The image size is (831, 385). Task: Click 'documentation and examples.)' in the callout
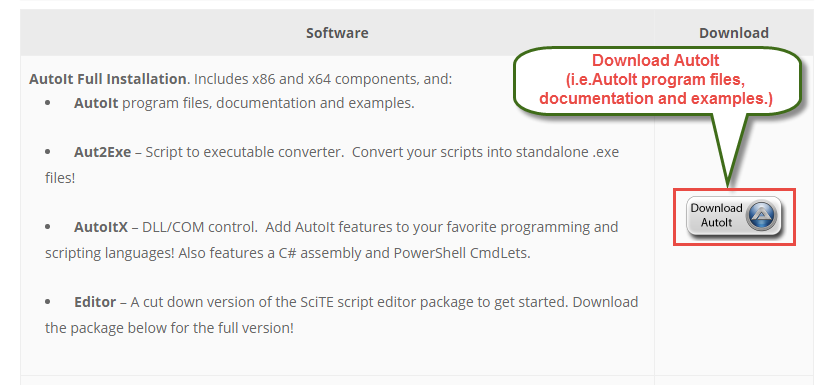[656, 99]
